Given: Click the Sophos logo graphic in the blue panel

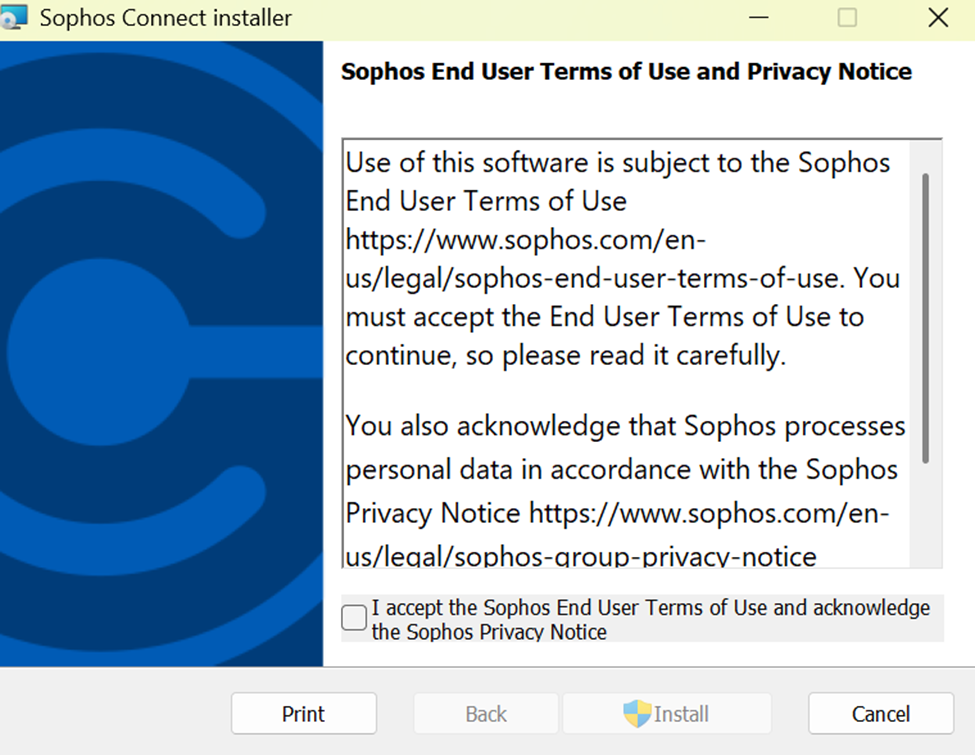Looking at the screenshot, I should 162,354.
